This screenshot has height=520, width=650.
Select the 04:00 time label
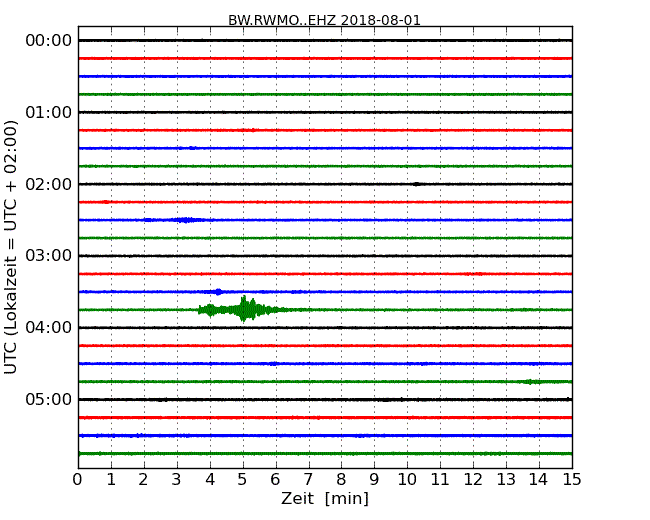[49, 328]
